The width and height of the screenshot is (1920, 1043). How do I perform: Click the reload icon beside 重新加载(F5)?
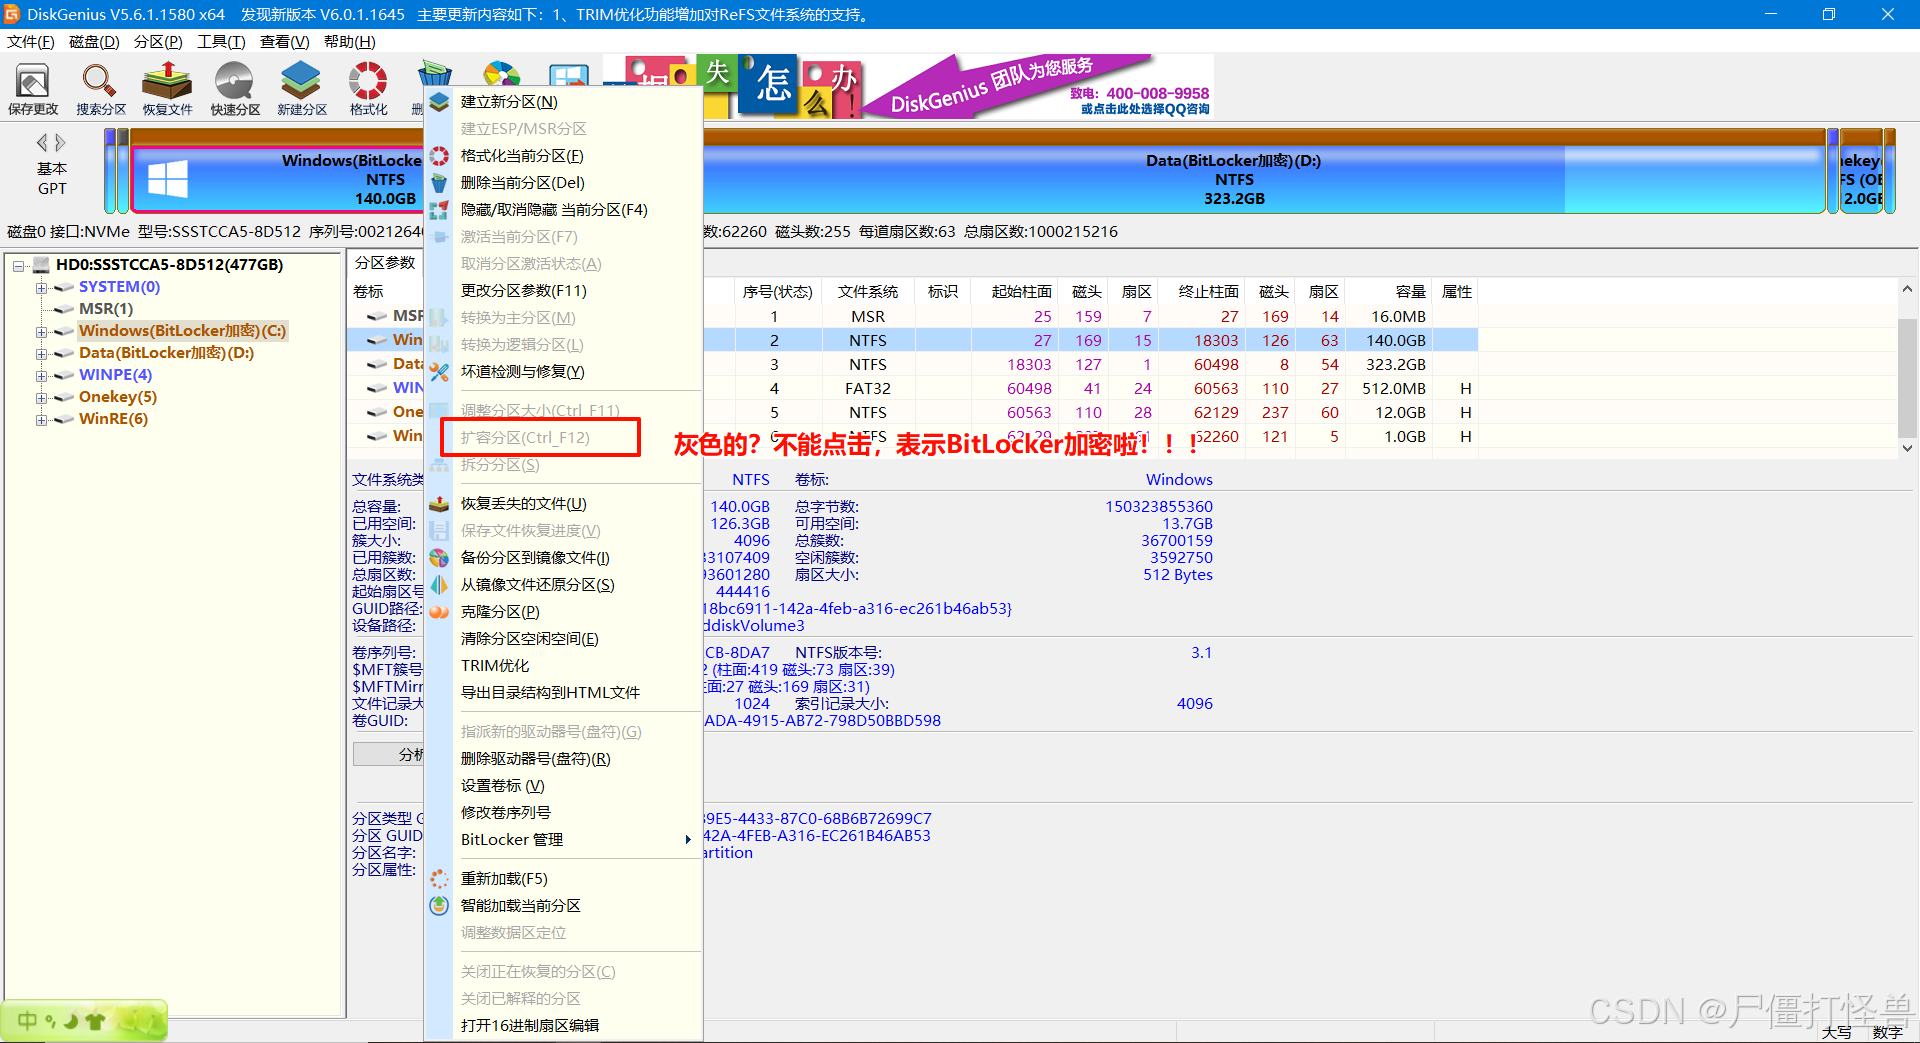[x=439, y=879]
